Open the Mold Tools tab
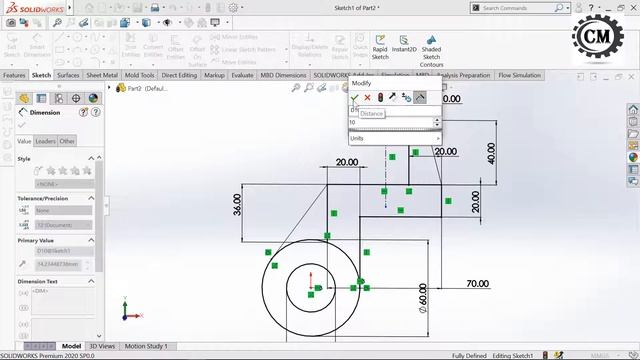640x360 pixels. coord(140,75)
